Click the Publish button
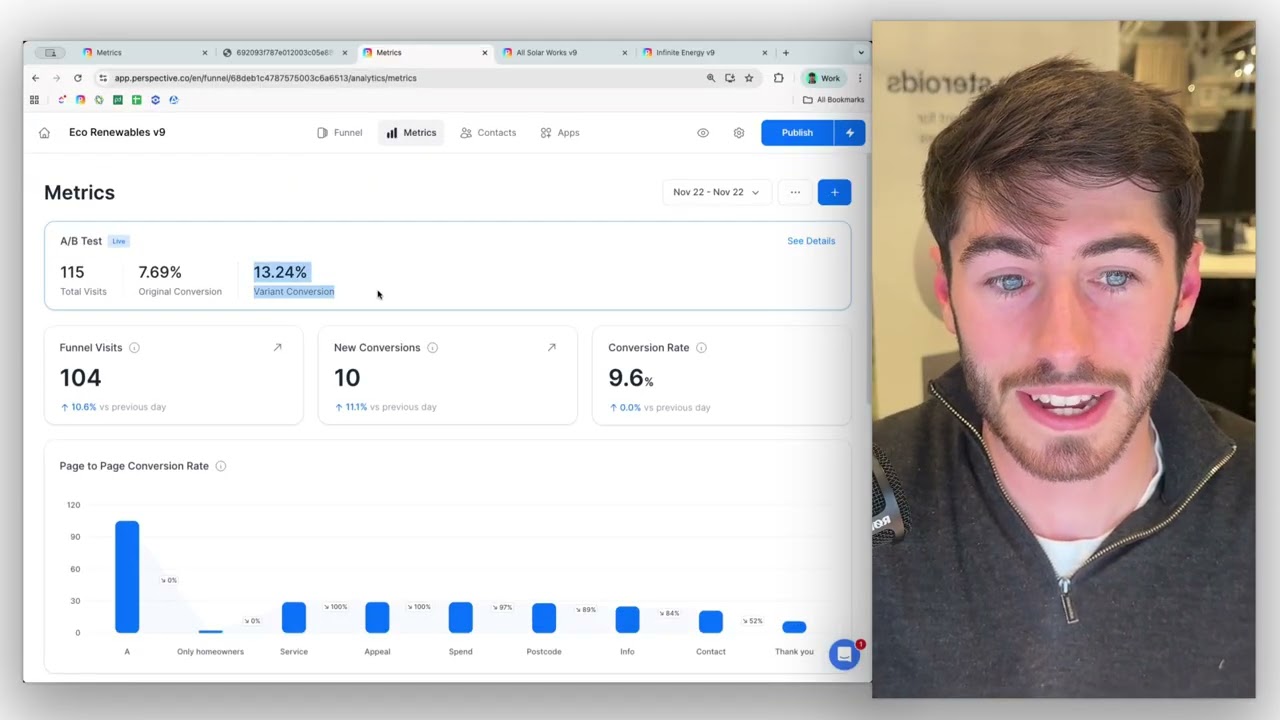The height and width of the screenshot is (720, 1280). pos(797,133)
